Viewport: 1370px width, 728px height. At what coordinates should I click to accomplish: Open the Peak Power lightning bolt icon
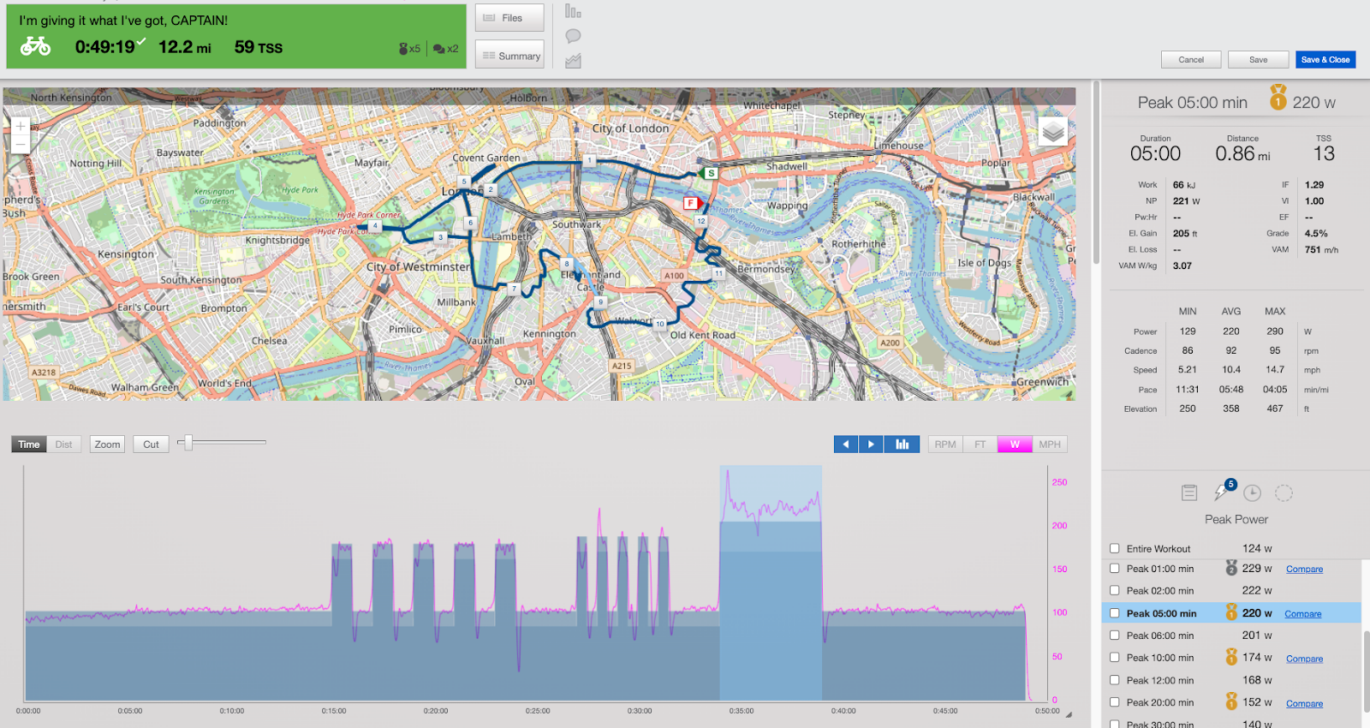tap(1221, 491)
